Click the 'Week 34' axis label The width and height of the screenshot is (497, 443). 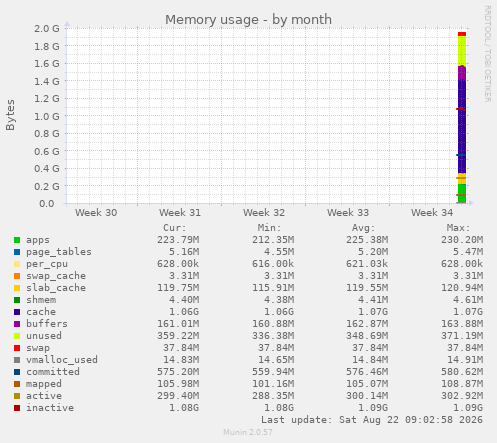432,213
